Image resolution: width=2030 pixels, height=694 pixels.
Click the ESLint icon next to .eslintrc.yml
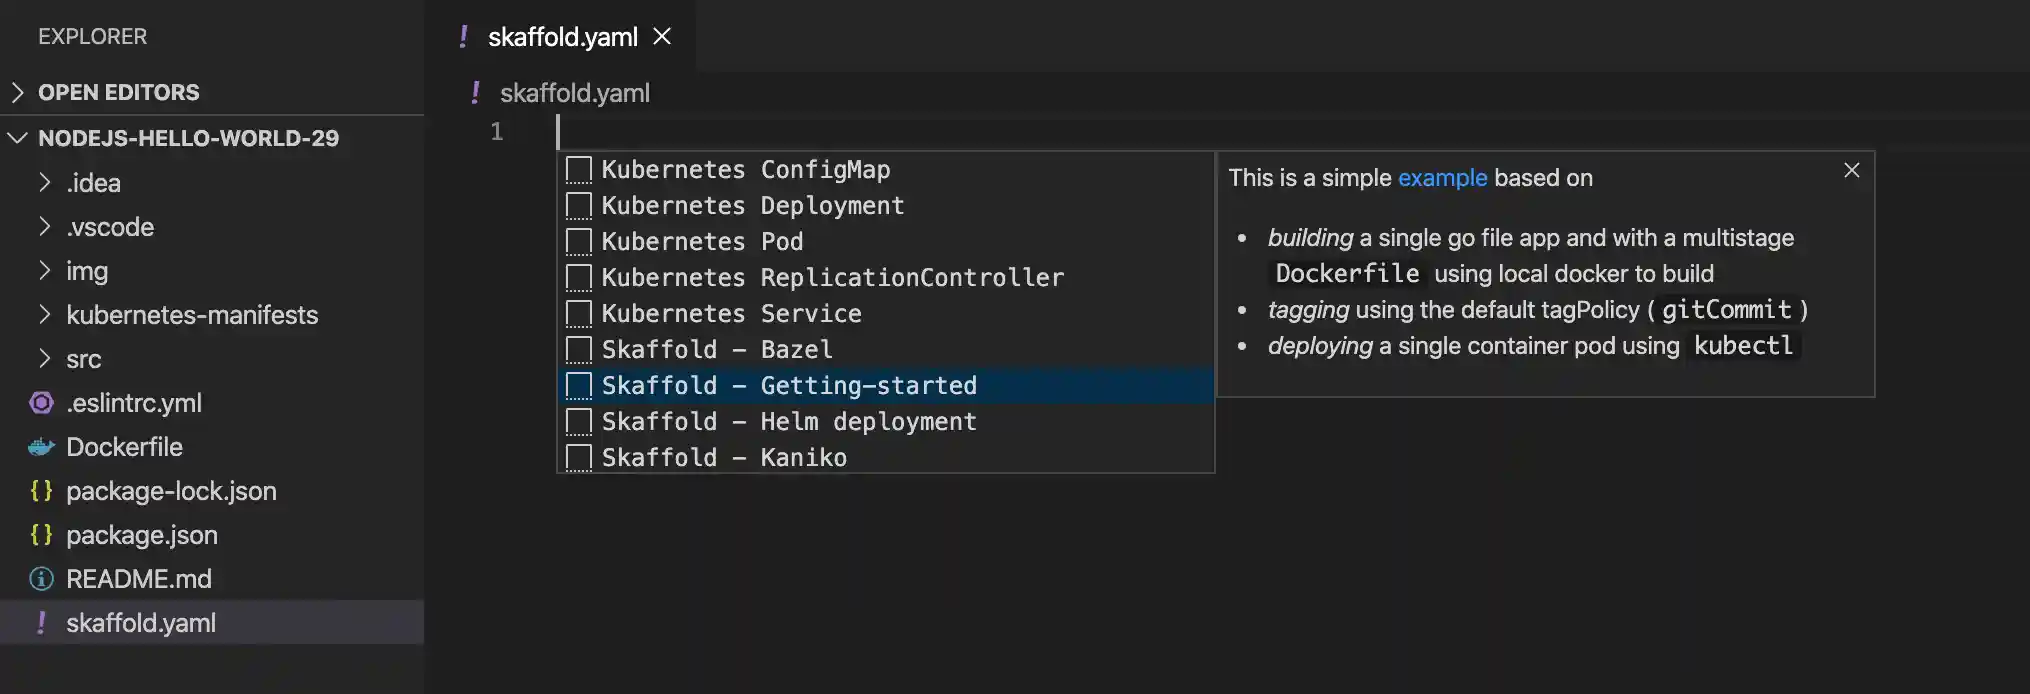(40, 403)
